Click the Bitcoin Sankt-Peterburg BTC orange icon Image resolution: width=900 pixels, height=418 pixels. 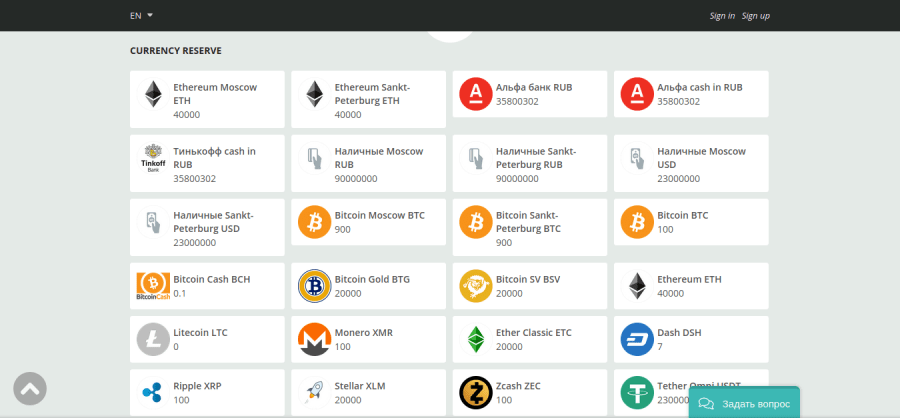pos(476,222)
